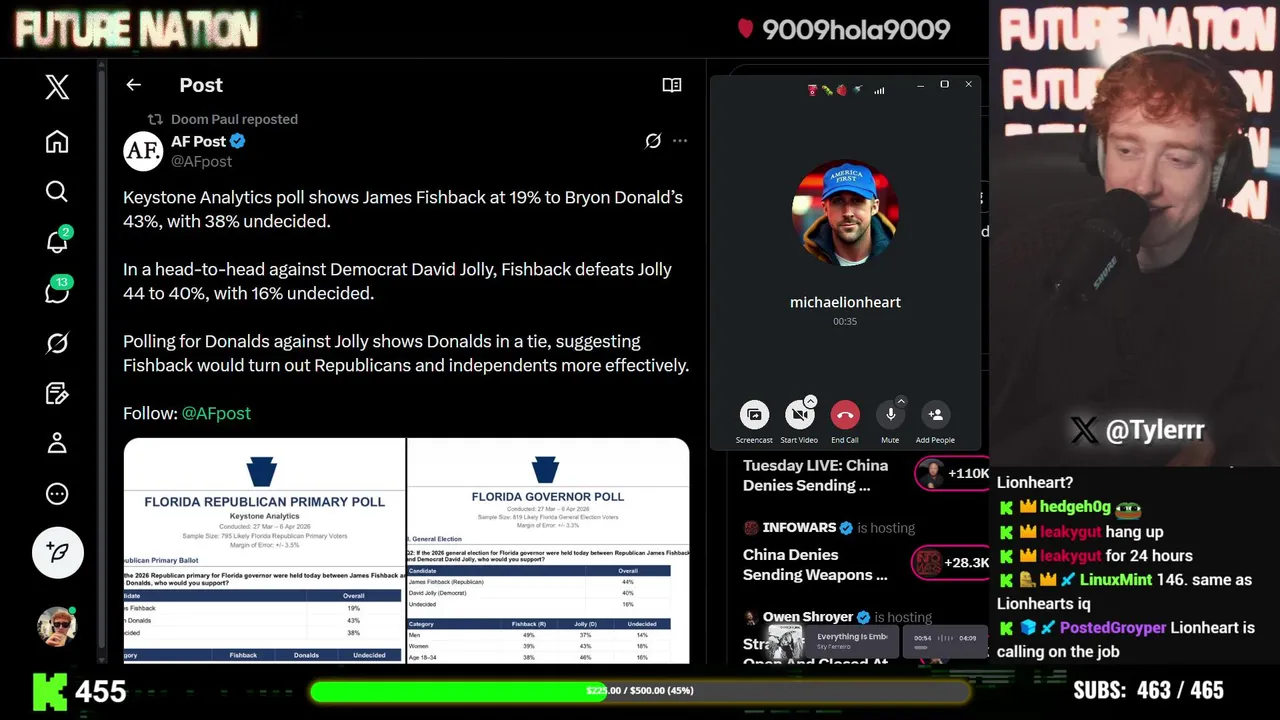This screenshot has width=1280, height=720.
Task: Open Florida Governor Poll image
Action: (x=549, y=550)
